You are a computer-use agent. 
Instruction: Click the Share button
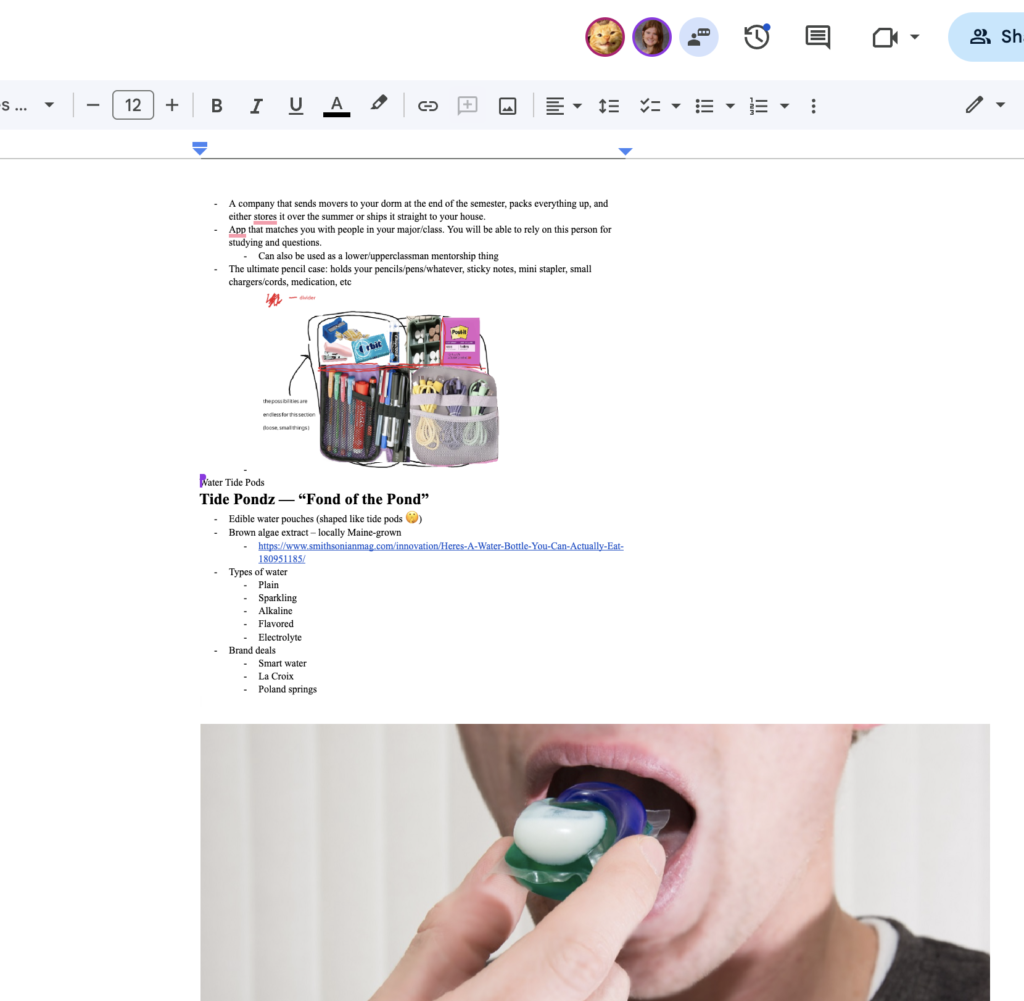tap(988, 38)
